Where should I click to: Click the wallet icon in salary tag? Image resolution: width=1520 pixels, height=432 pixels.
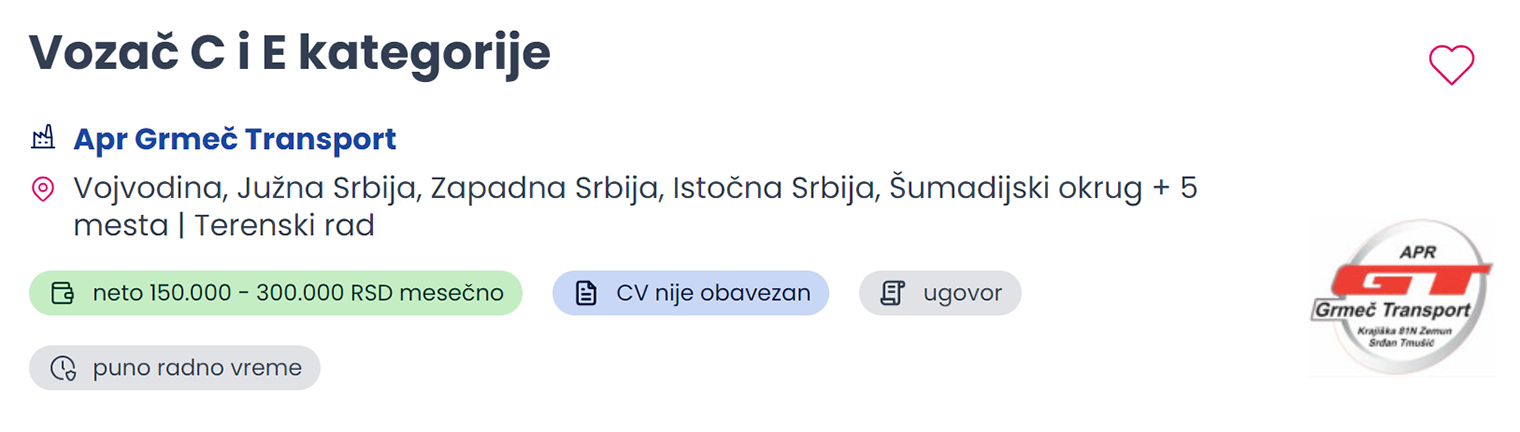[63, 293]
